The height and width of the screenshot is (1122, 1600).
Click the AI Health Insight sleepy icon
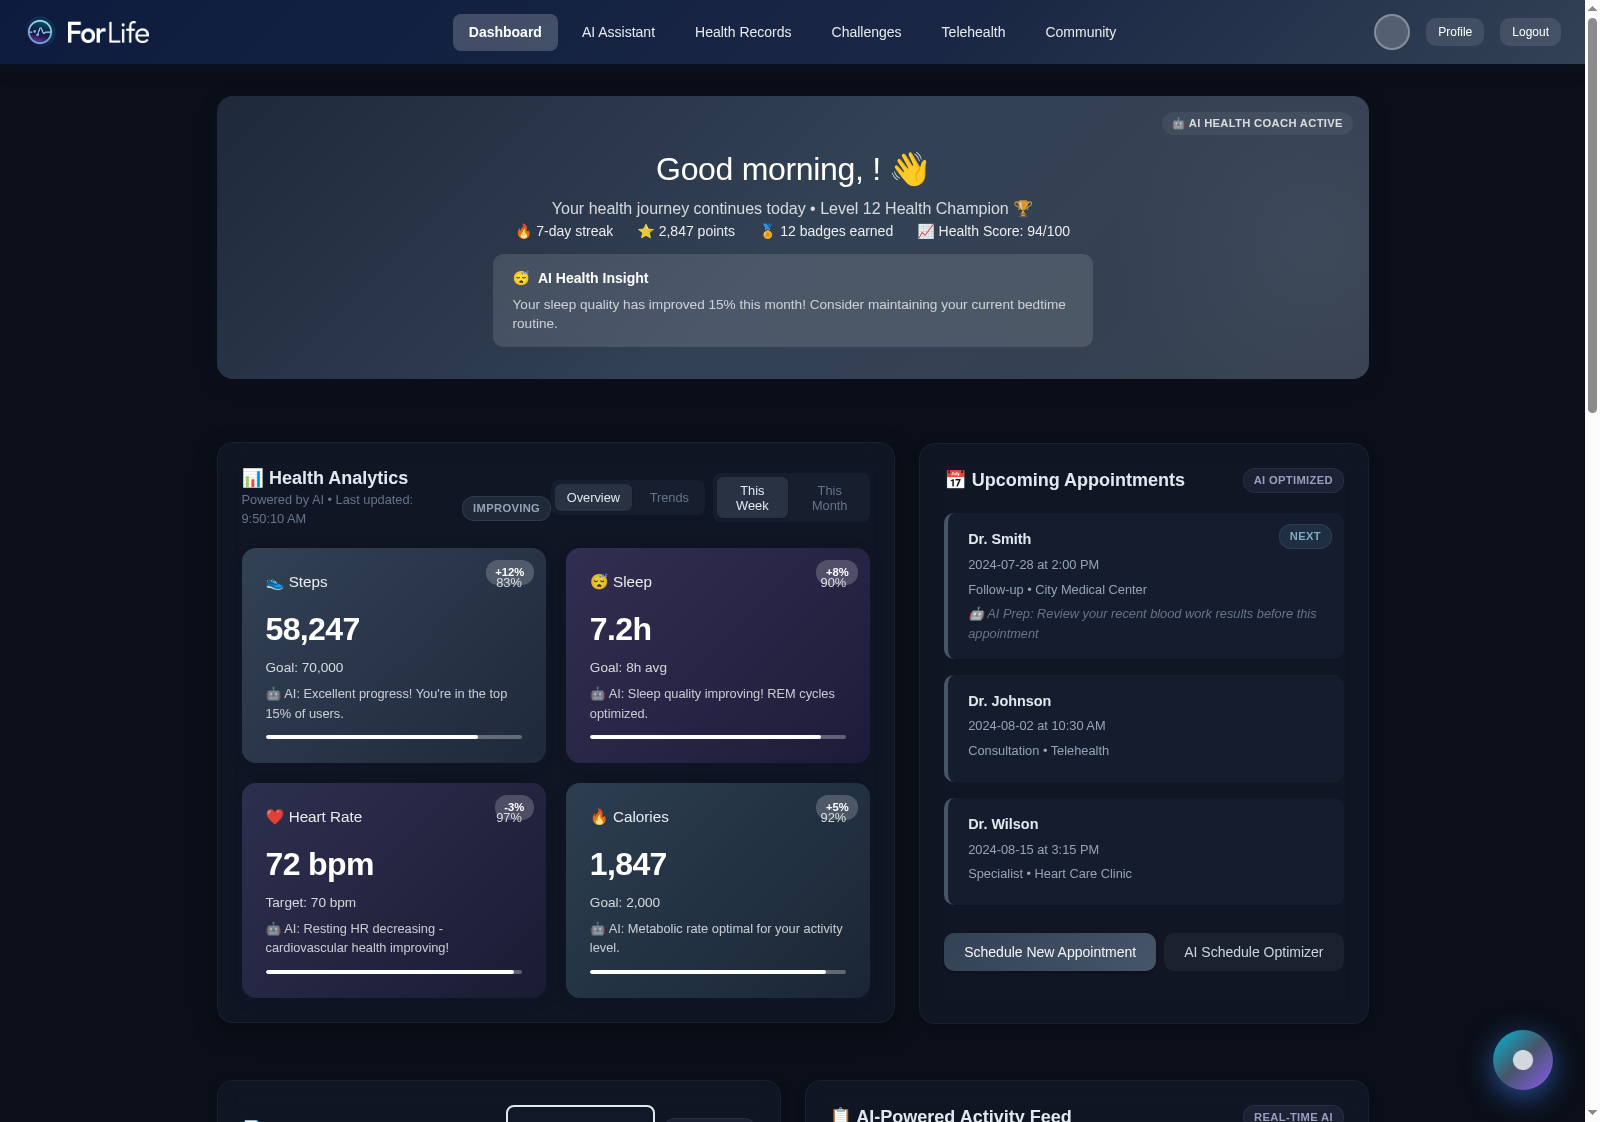[521, 278]
